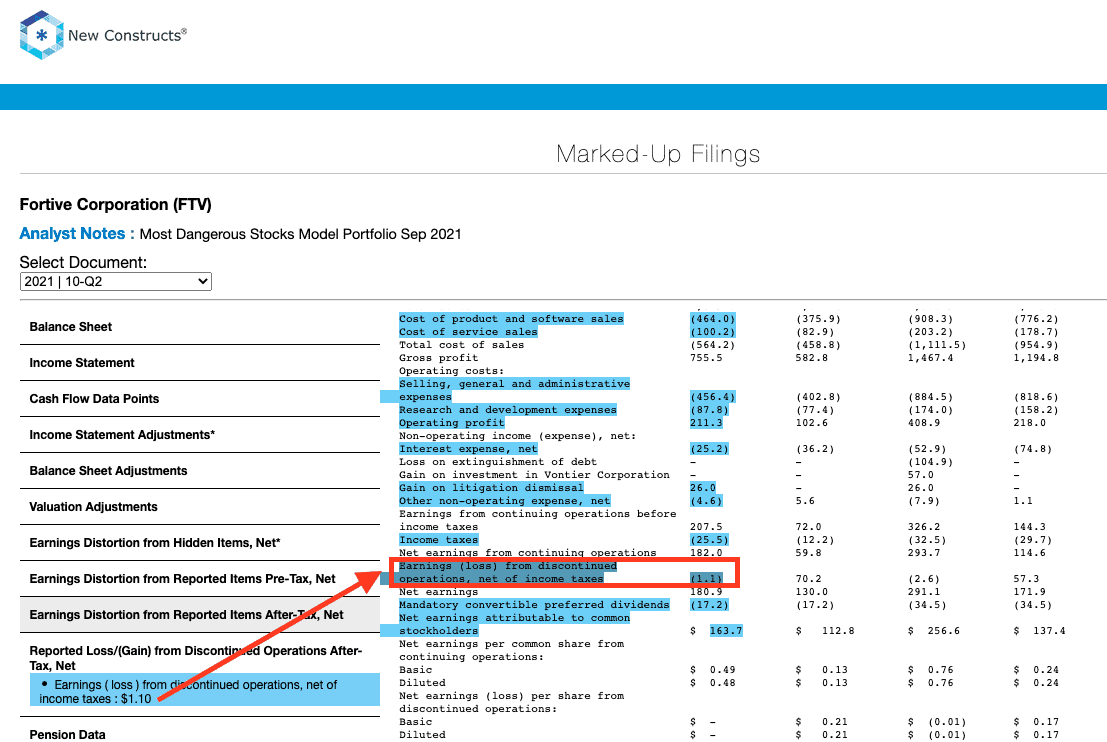This screenshot has height=742, width=1107.
Task: Open Most Dangerous Stocks Model Portfolio Sep 2021
Action: click(300, 234)
